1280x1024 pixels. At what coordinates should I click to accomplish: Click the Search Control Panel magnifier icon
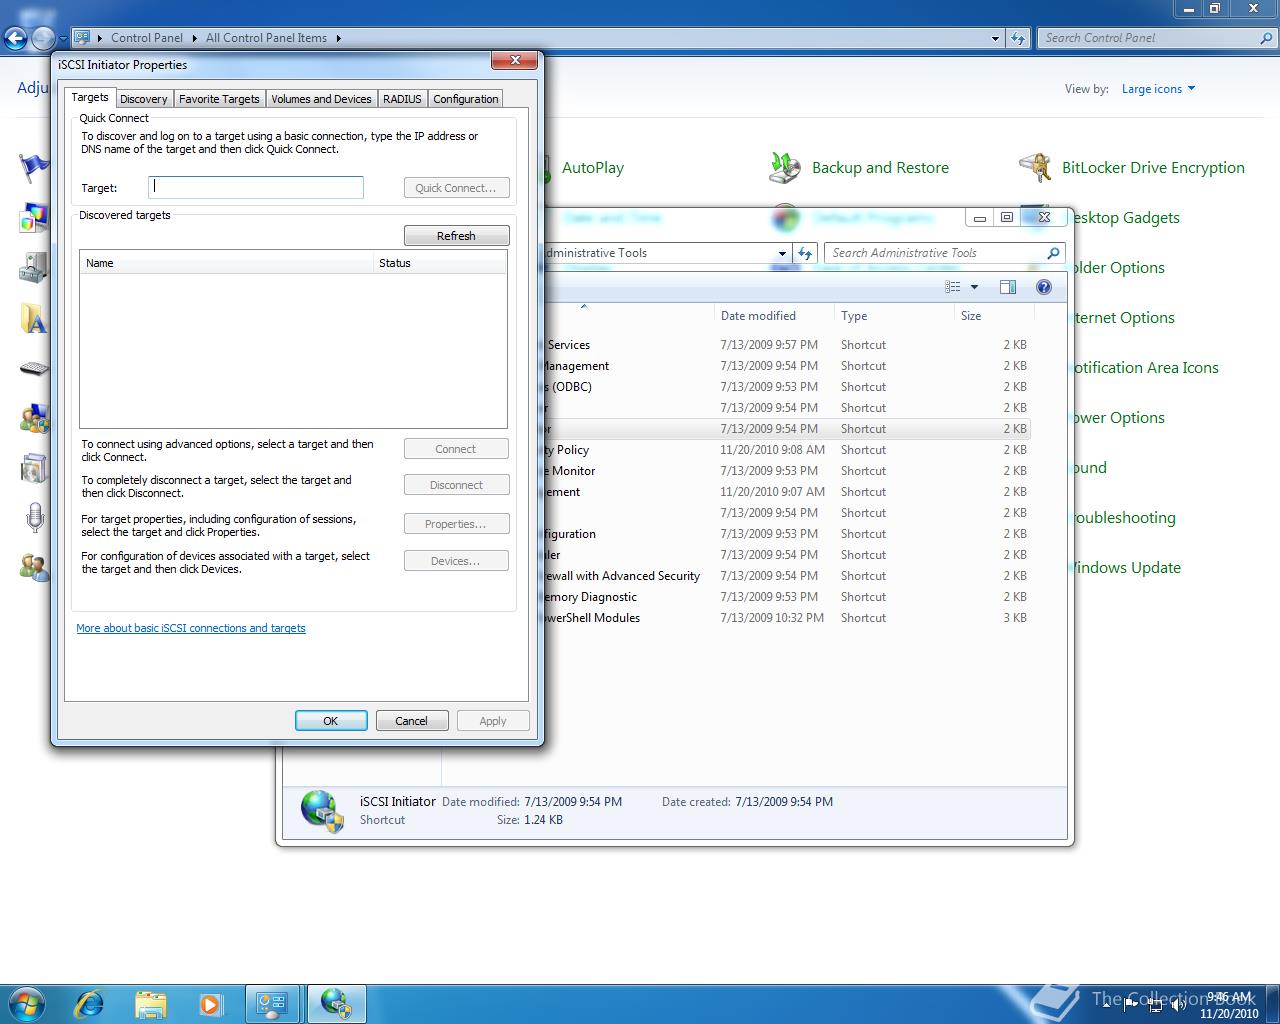(1267, 38)
